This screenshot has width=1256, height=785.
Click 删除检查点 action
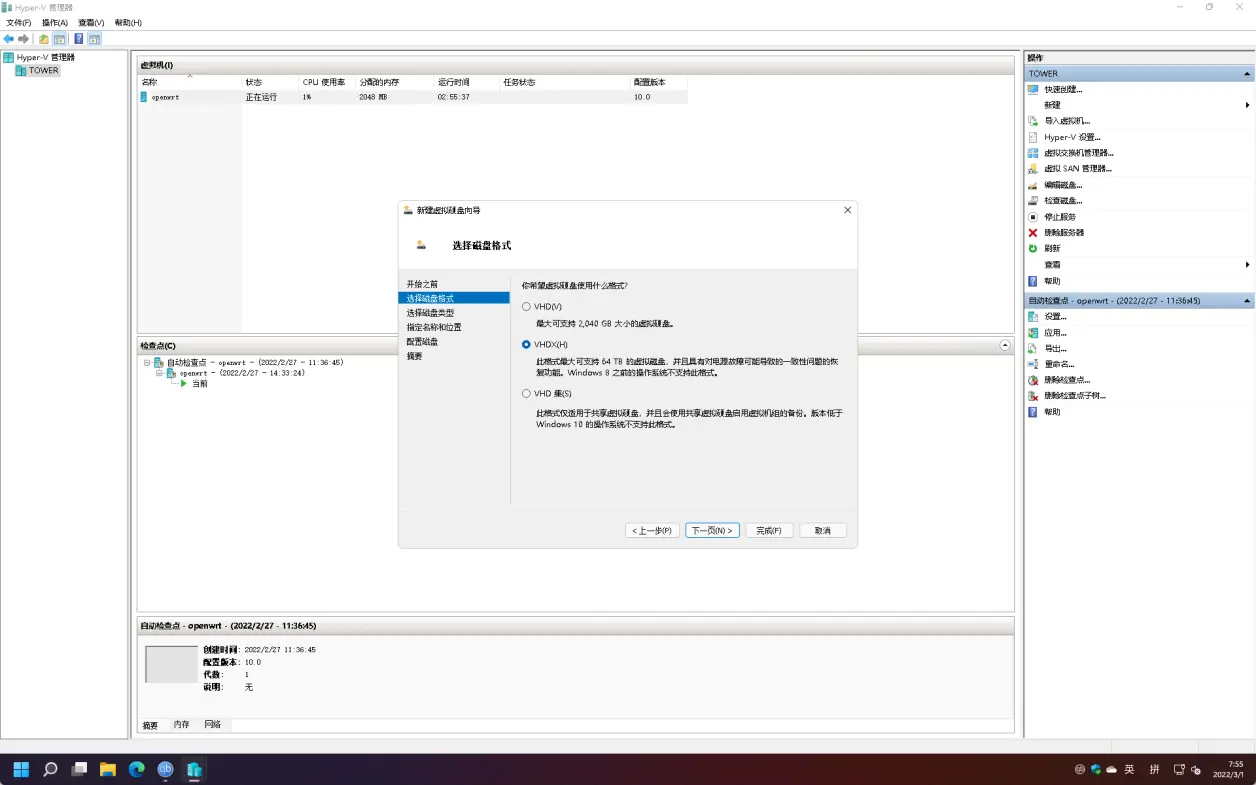1067,380
